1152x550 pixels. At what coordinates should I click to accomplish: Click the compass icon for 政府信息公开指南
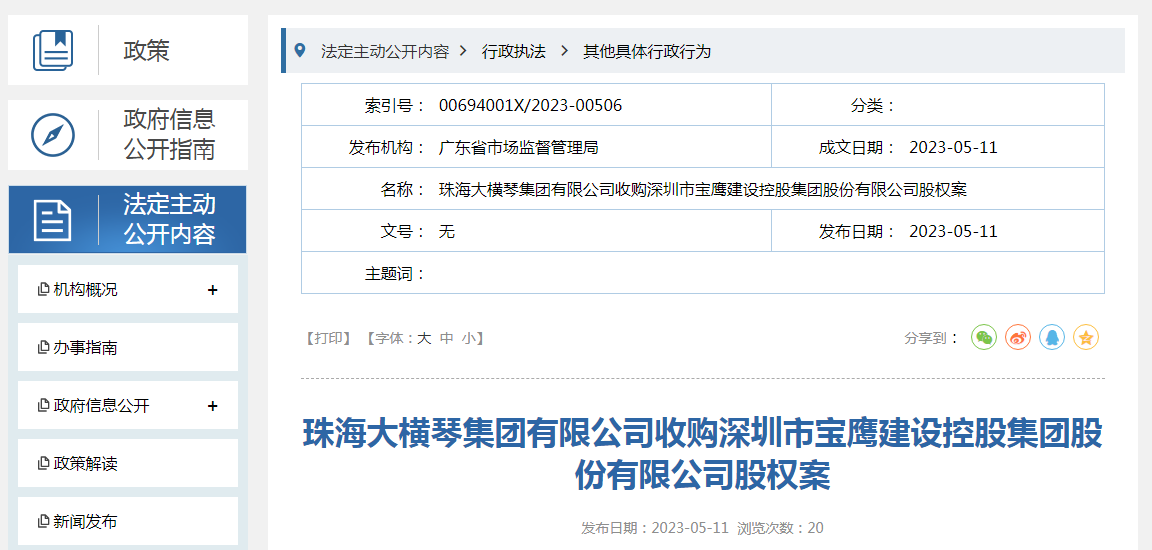click(x=53, y=135)
